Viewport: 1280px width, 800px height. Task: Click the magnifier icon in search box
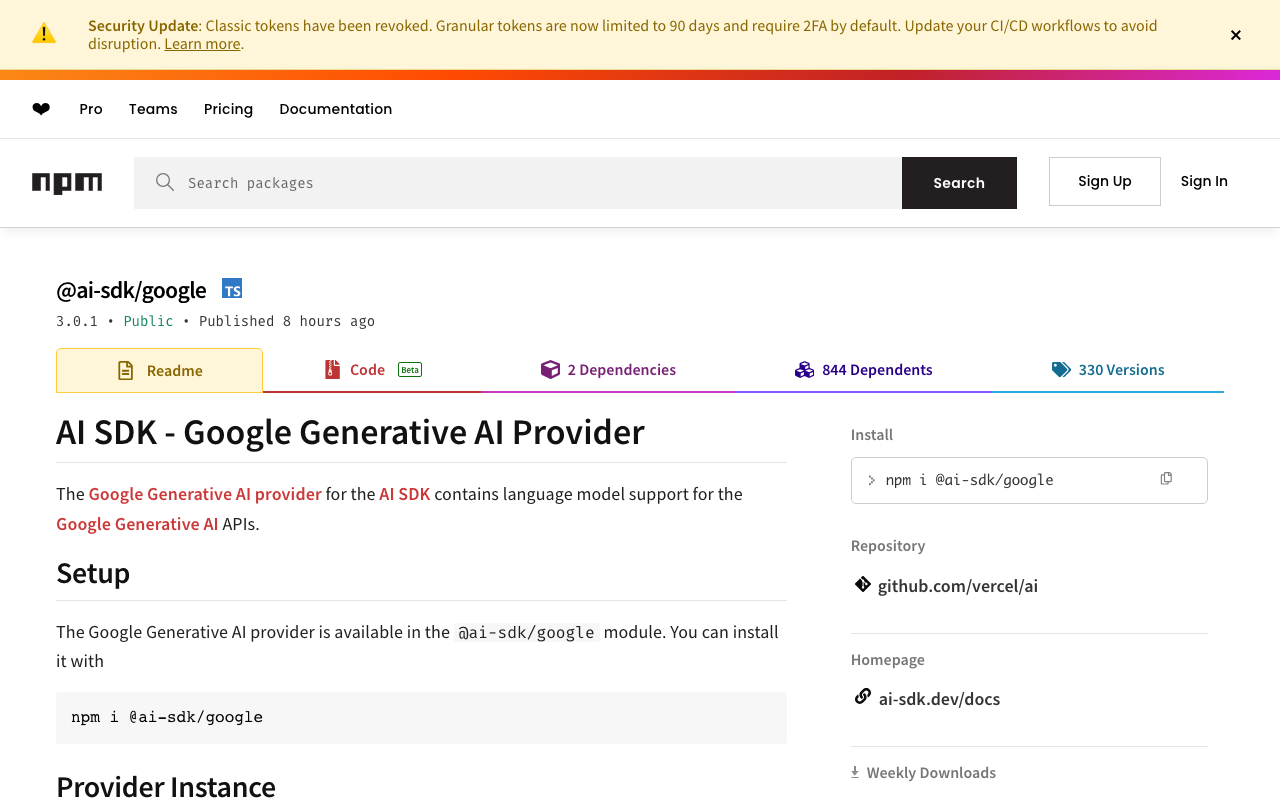[165, 182]
